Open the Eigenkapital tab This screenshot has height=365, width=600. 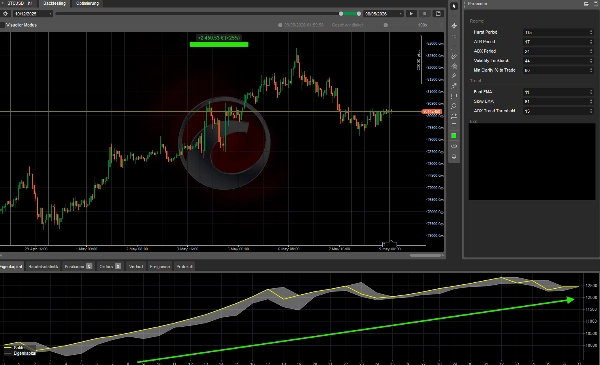click(x=11, y=266)
